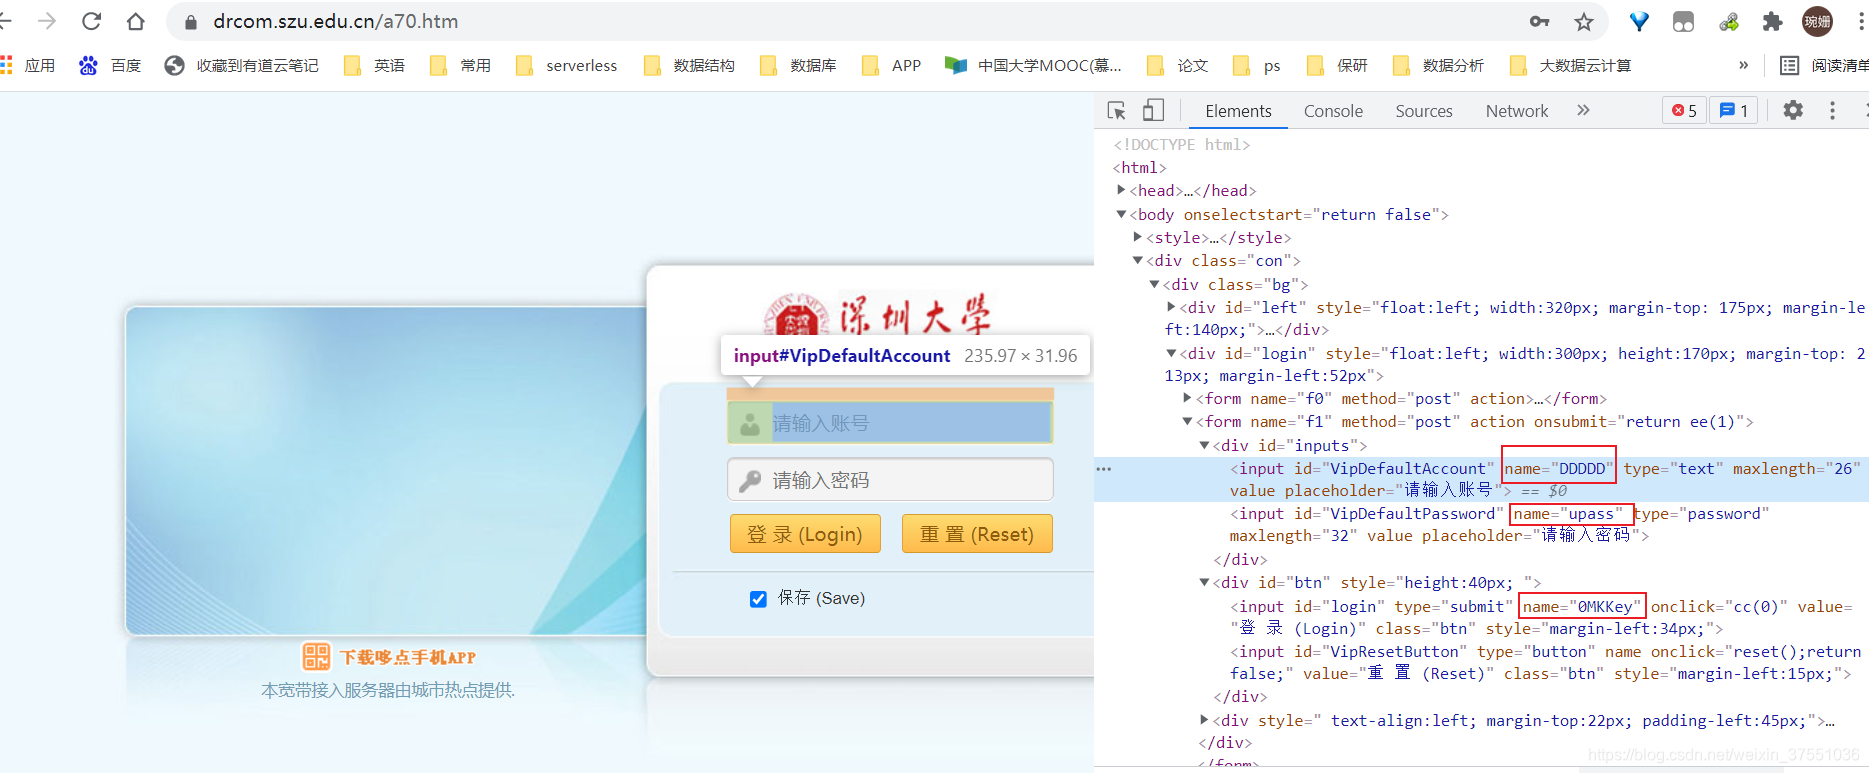Open the 大数据云计算 bookmark folder
1869x773 pixels.
coord(1570,65)
